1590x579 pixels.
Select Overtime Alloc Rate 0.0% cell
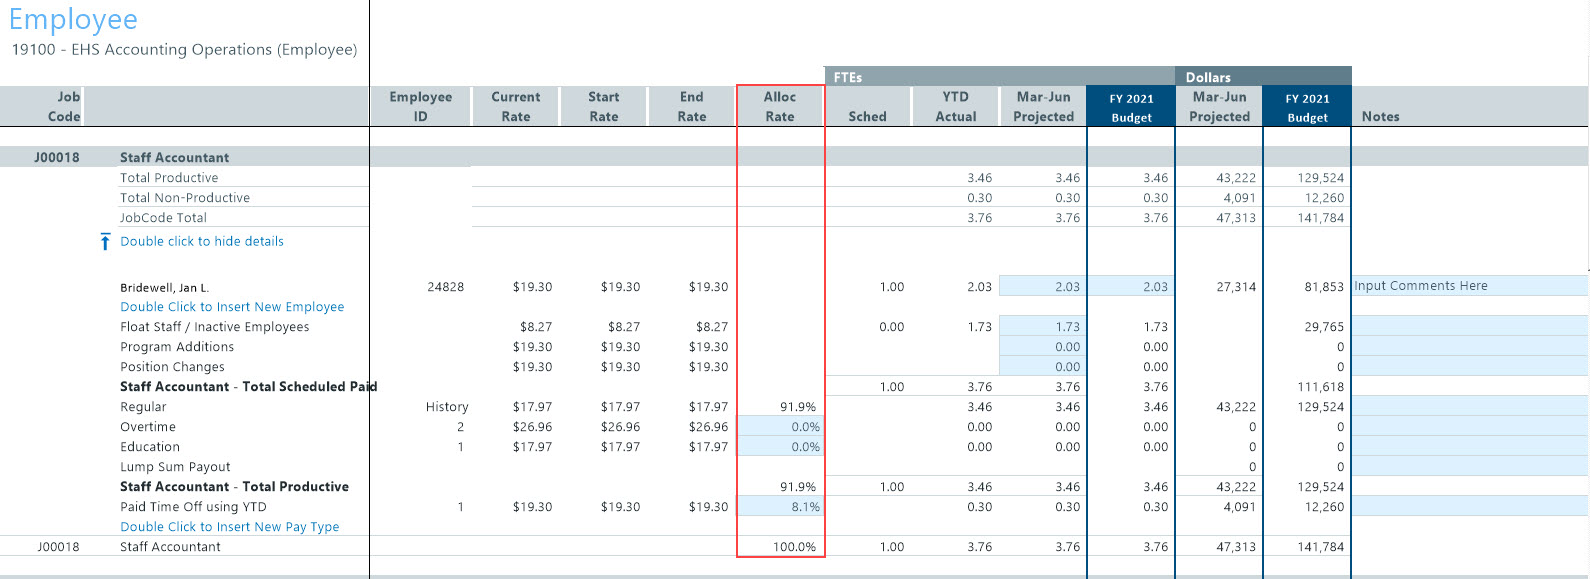(x=780, y=427)
